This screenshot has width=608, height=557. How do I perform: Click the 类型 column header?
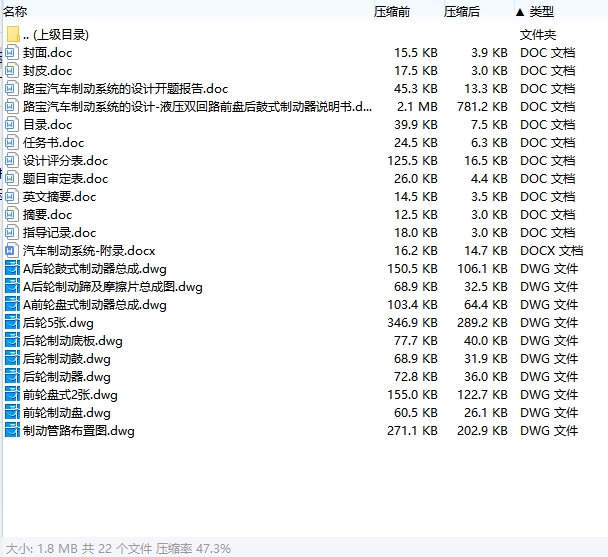pos(541,12)
